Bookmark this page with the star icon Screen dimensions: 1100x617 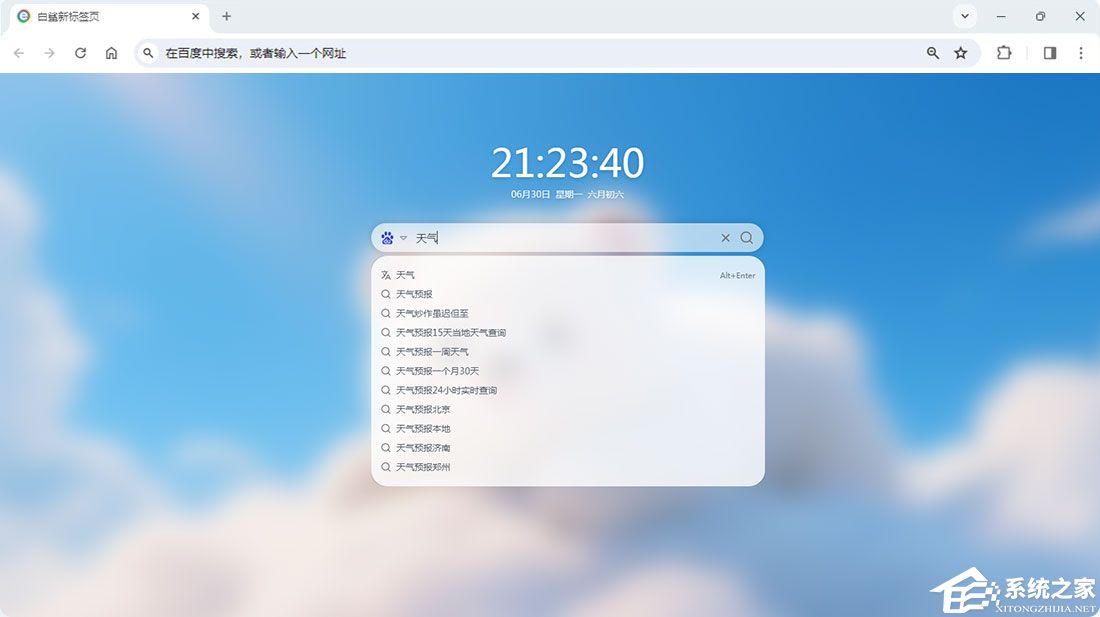pyautogui.click(x=961, y=53)
